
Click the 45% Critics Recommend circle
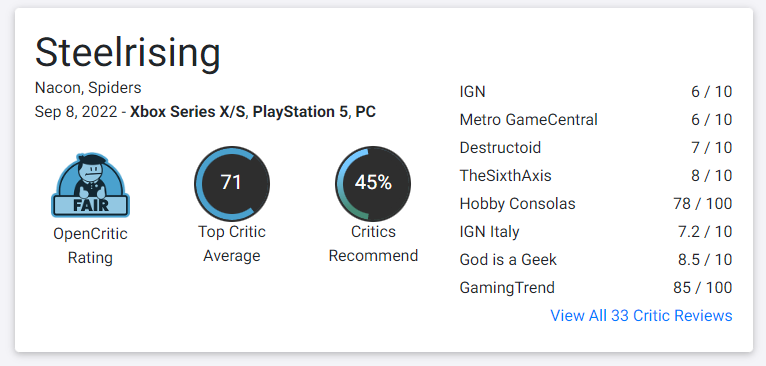373,183
